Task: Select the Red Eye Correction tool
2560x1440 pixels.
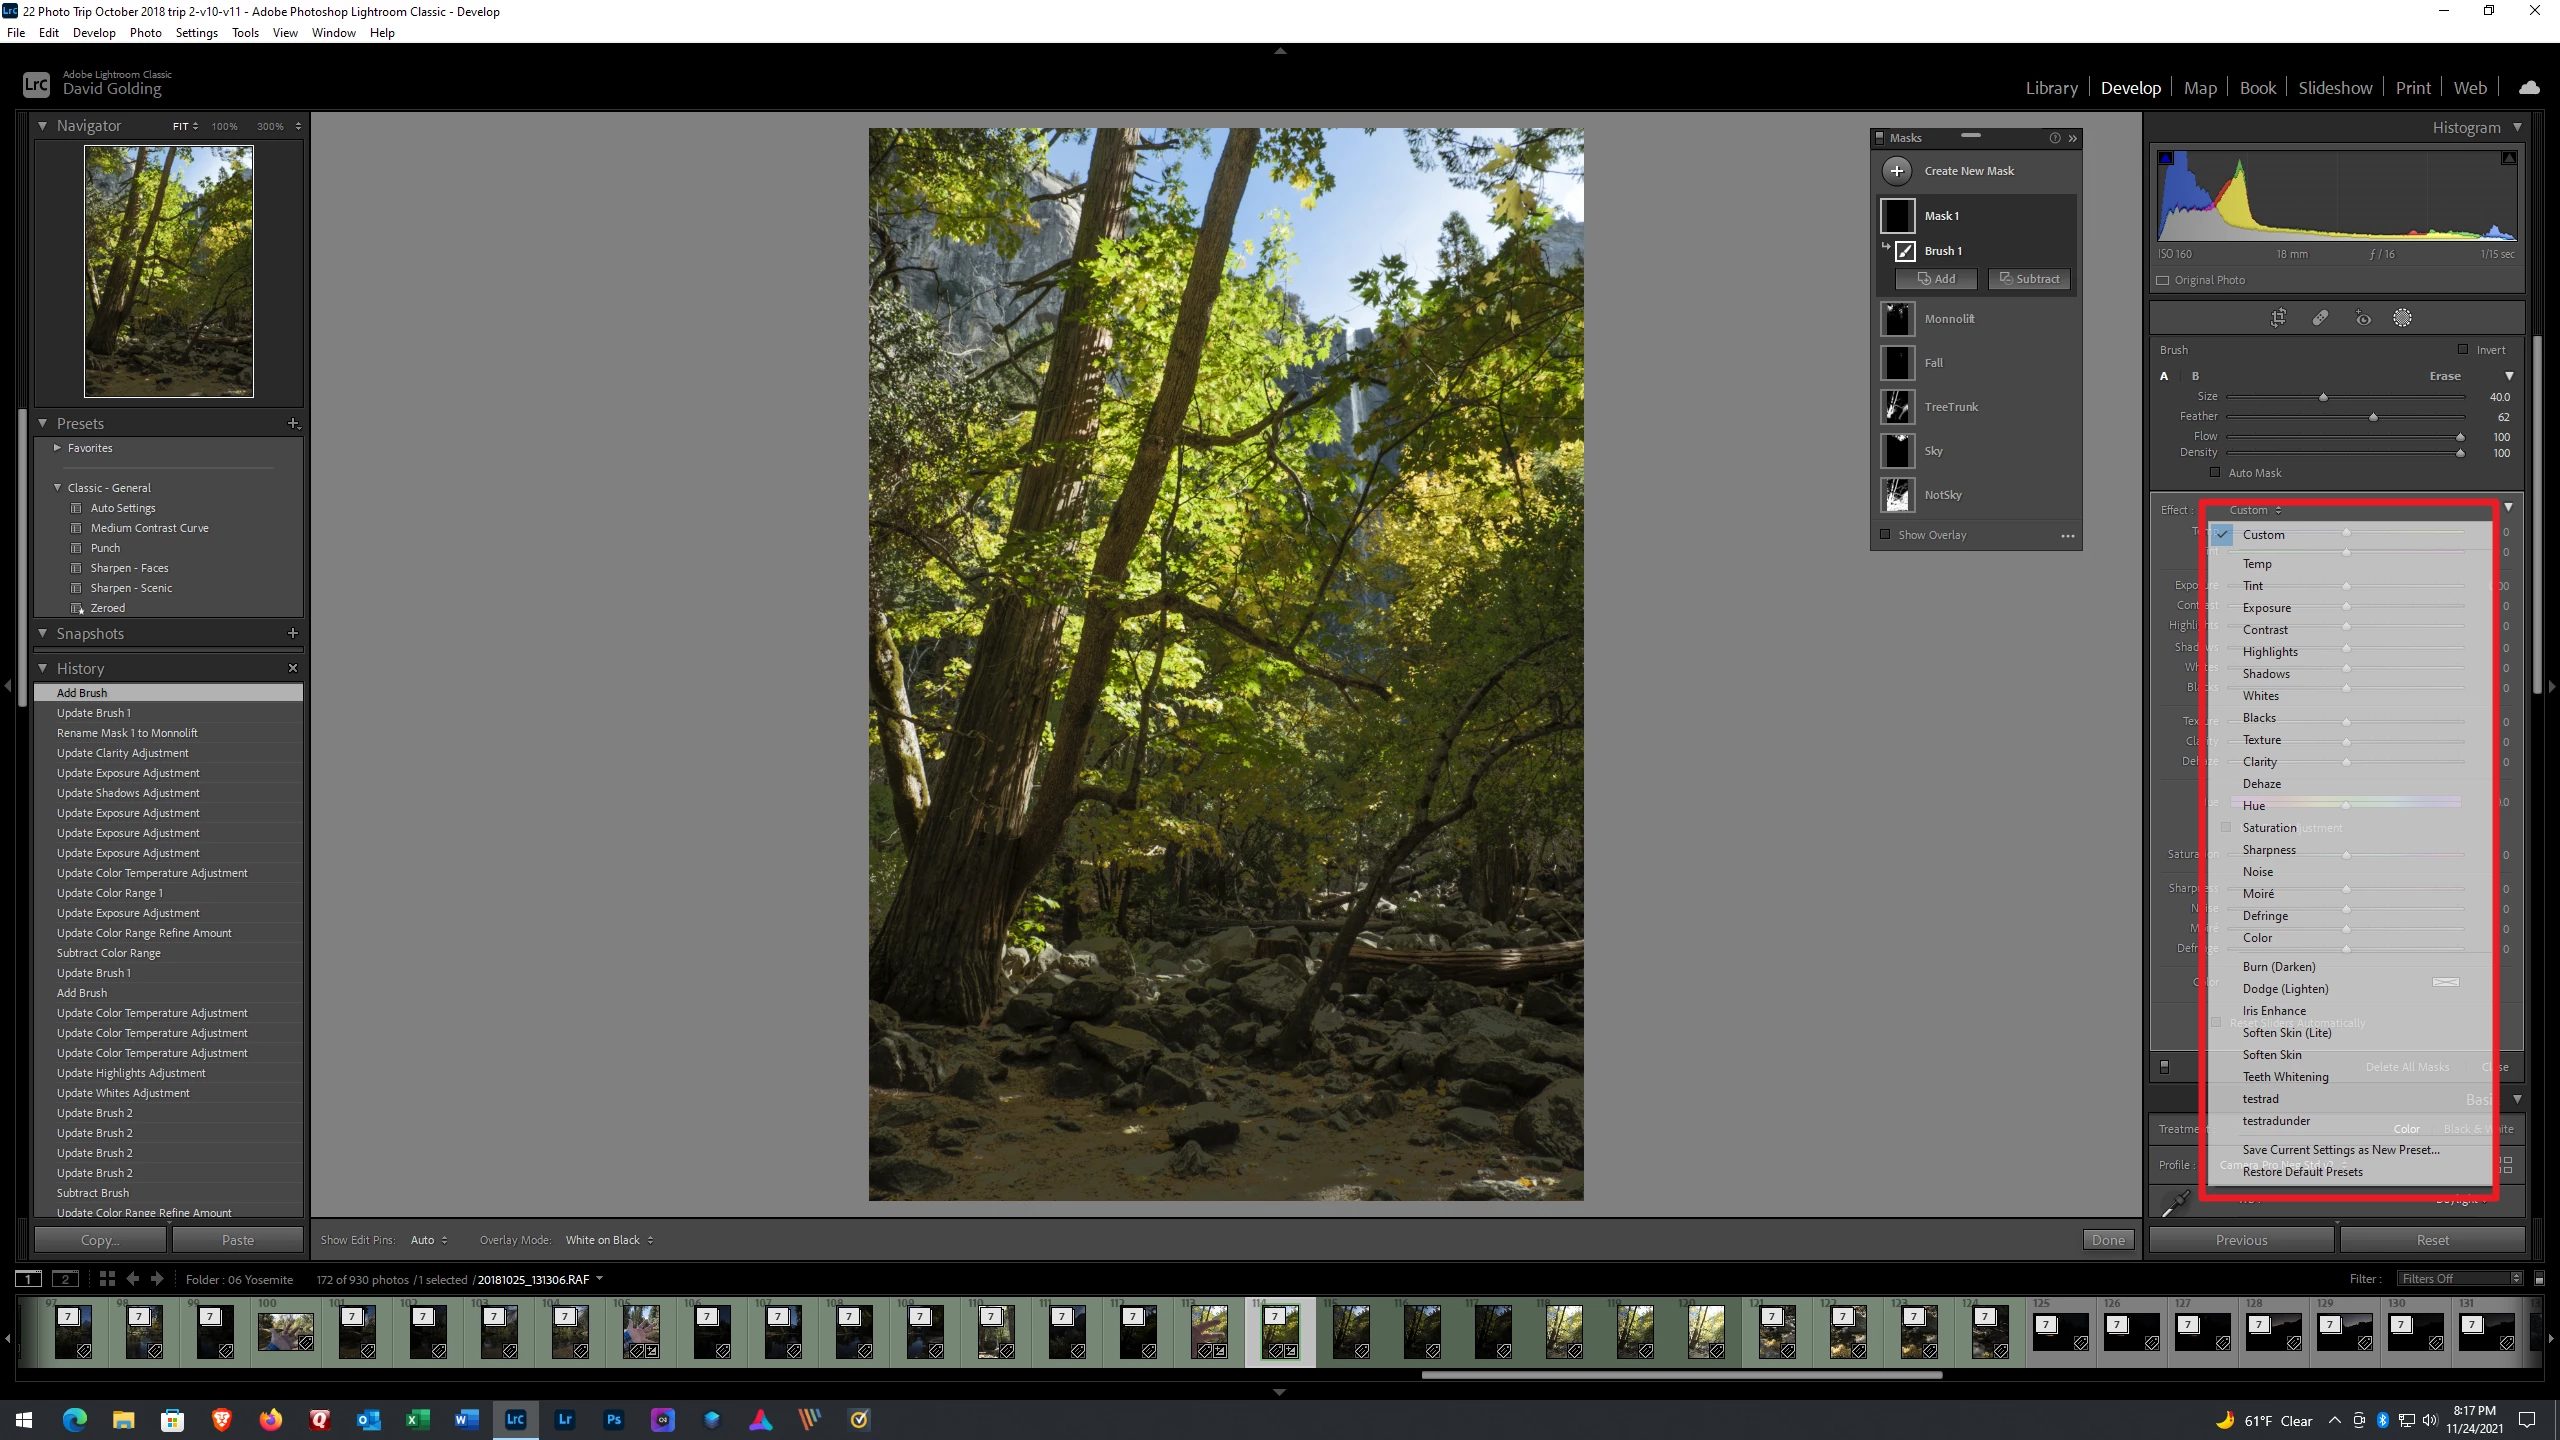Action: [2362, 318]
